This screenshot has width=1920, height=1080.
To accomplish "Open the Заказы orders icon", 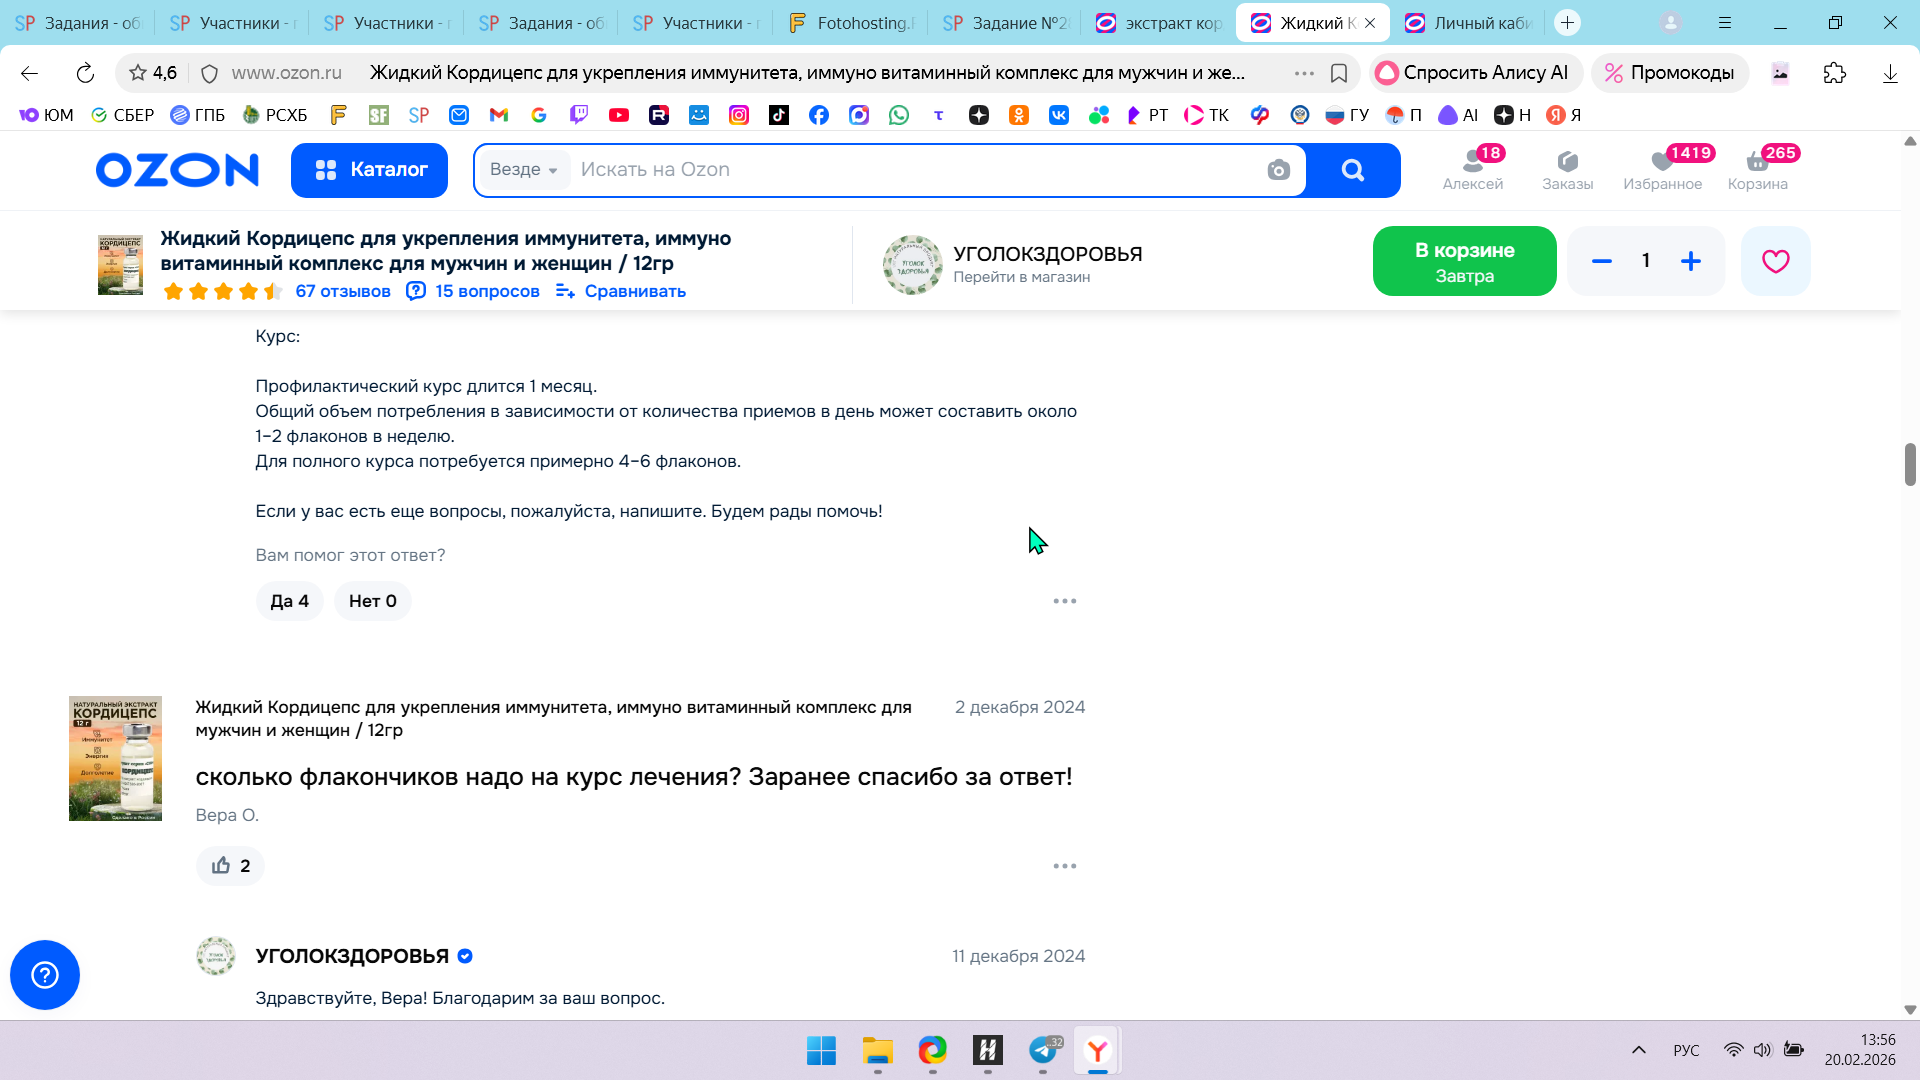I will point(1567,169).
